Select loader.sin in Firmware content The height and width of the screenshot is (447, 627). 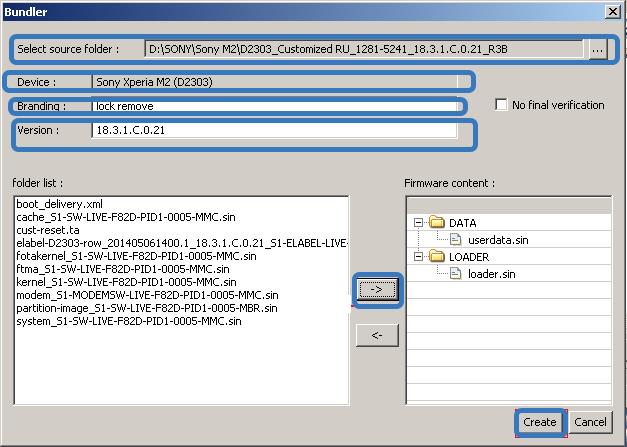point(492,274)
